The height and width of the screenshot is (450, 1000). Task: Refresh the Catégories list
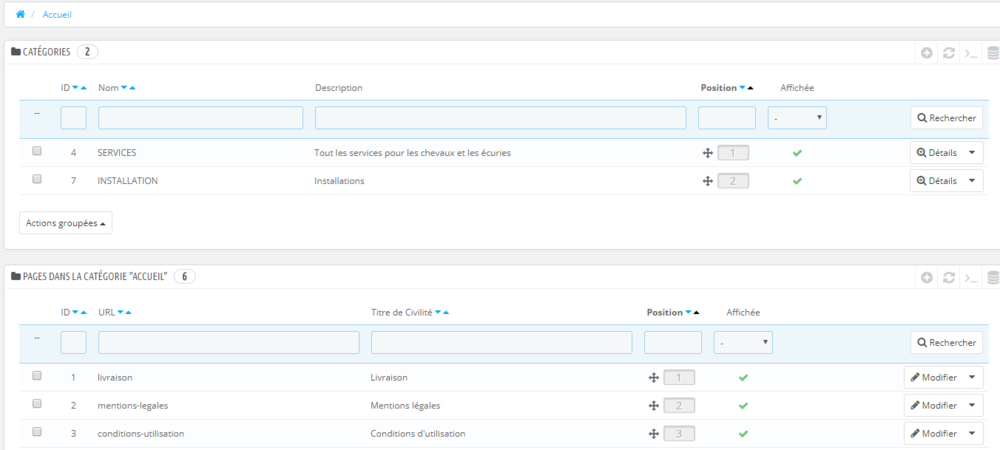click(949, 53)
